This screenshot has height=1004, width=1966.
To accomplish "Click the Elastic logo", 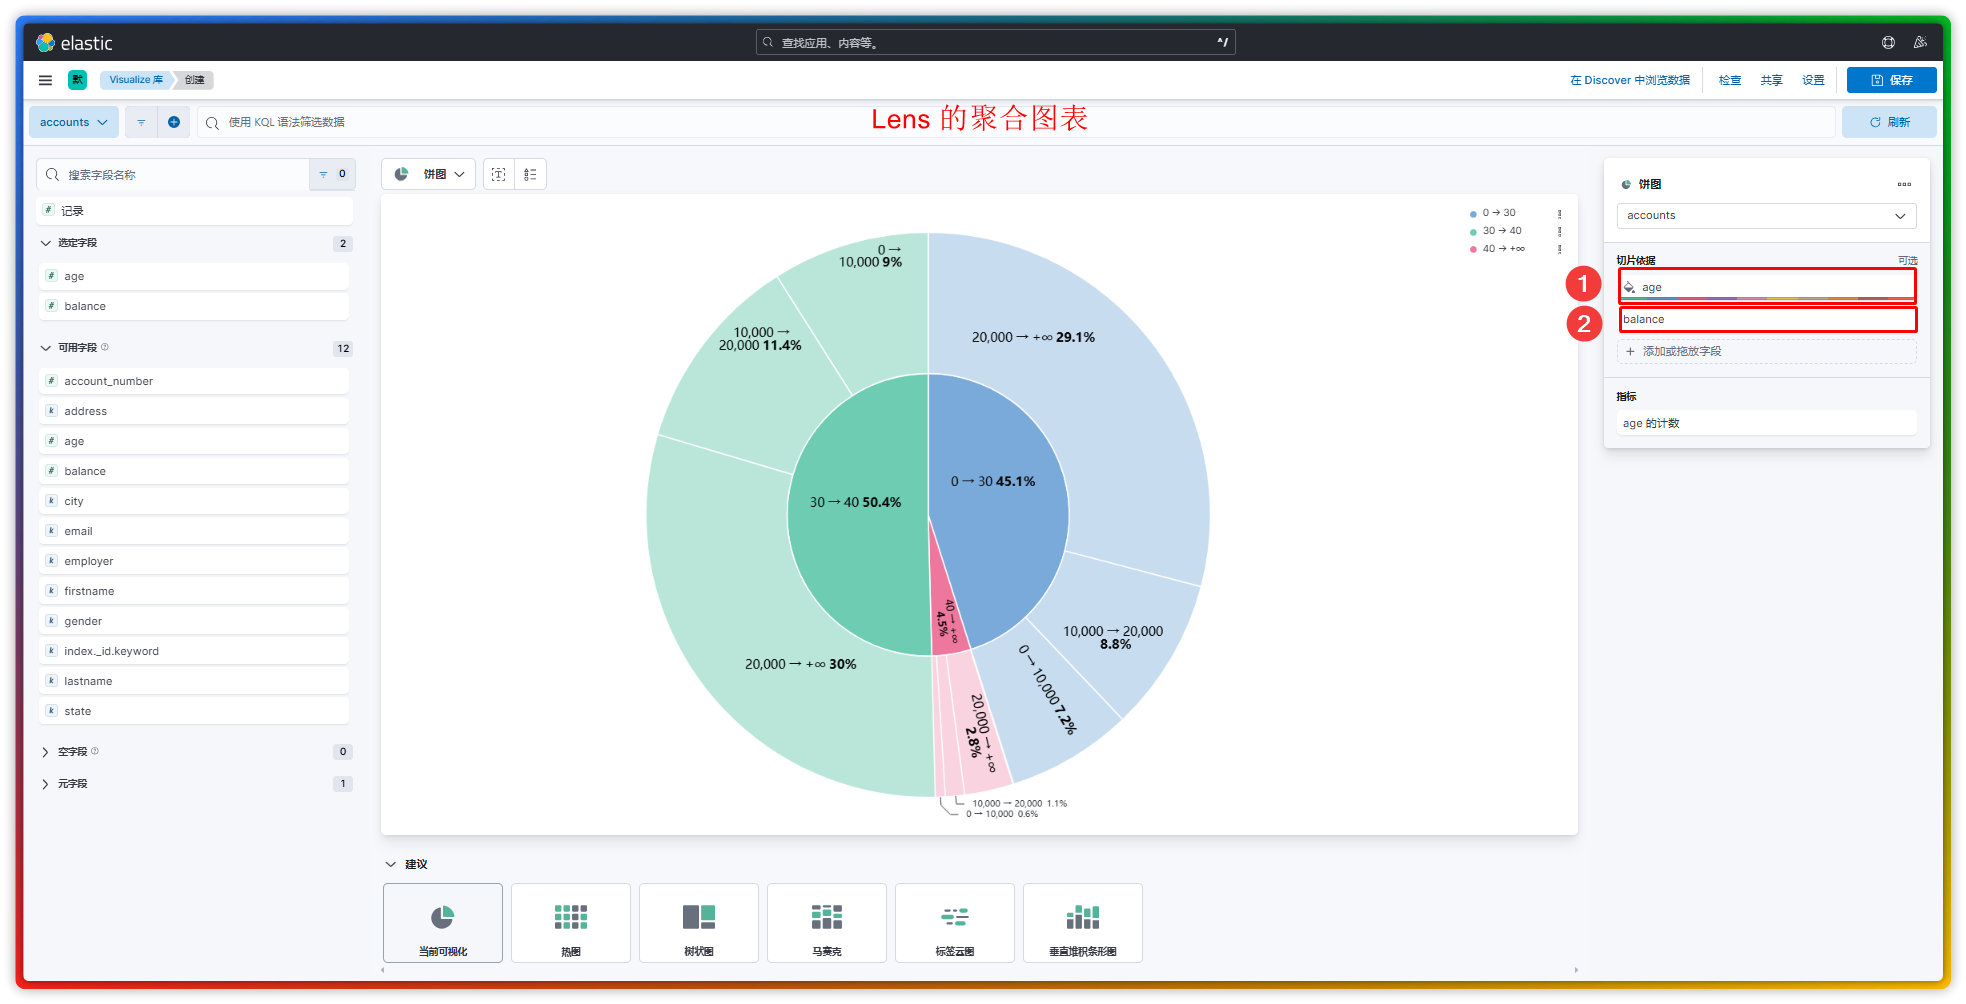I will 74,42.
